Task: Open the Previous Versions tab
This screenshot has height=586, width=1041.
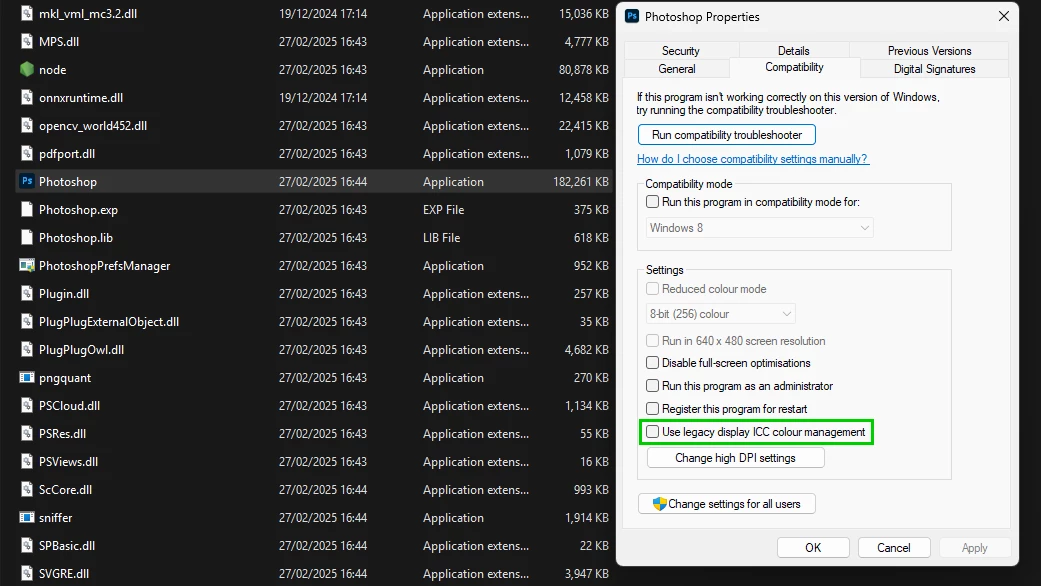Action: [929, 50]
